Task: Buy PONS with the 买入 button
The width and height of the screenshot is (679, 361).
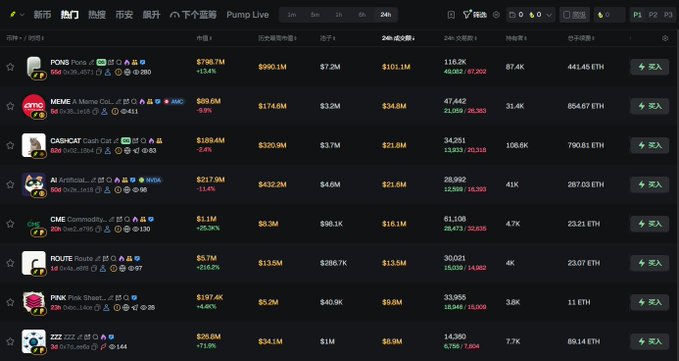Action: click(650, 67)
